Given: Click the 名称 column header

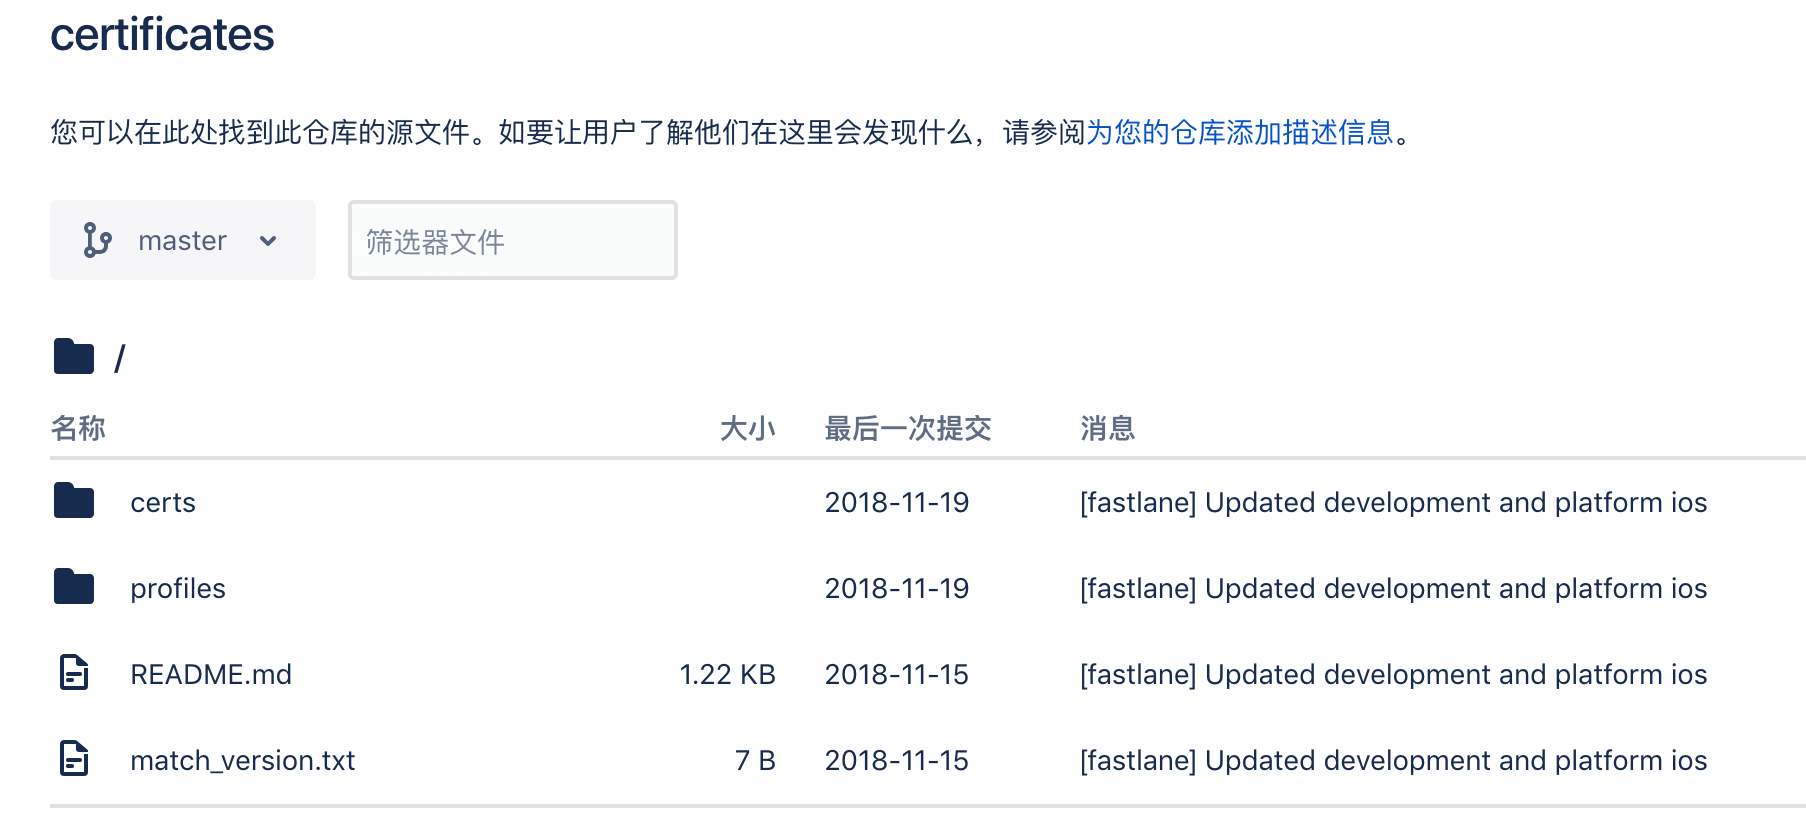Looking at the screenshot, I should coord(78,428).
